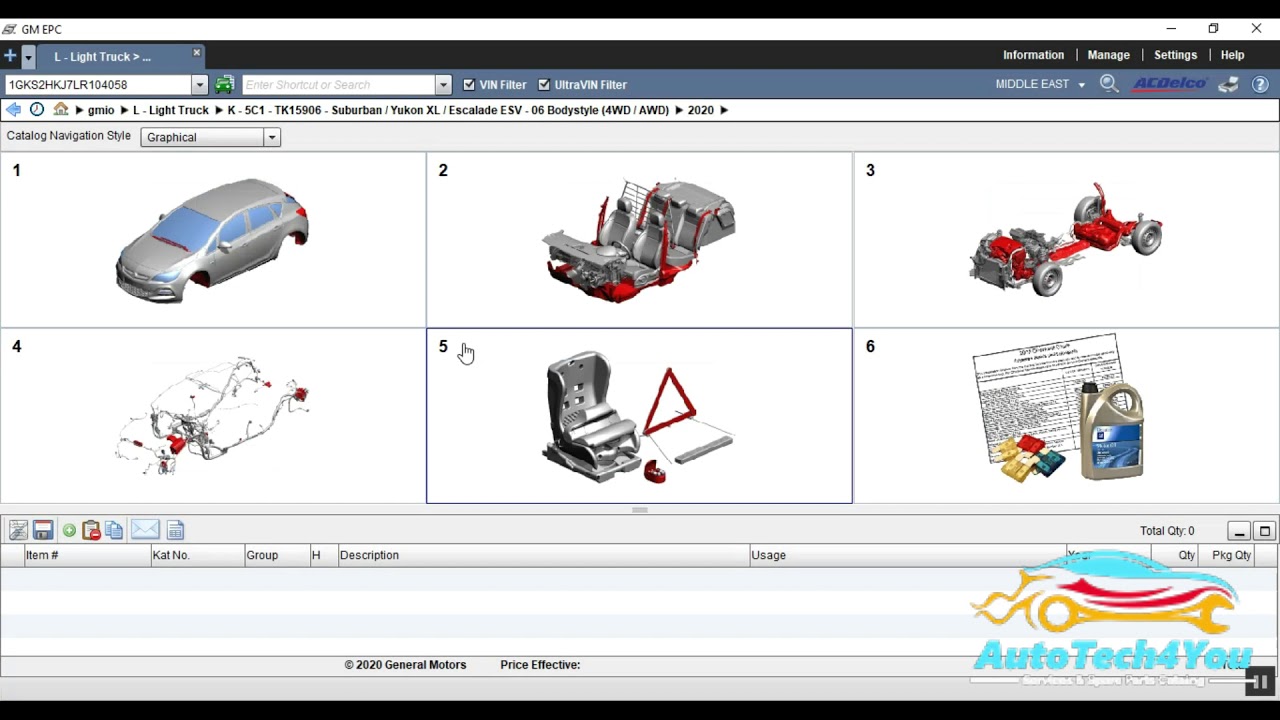Open category 1 car body thumbnail
Image resolution: width=1280 pixels, height=720 pixels.
click(213, 240)
